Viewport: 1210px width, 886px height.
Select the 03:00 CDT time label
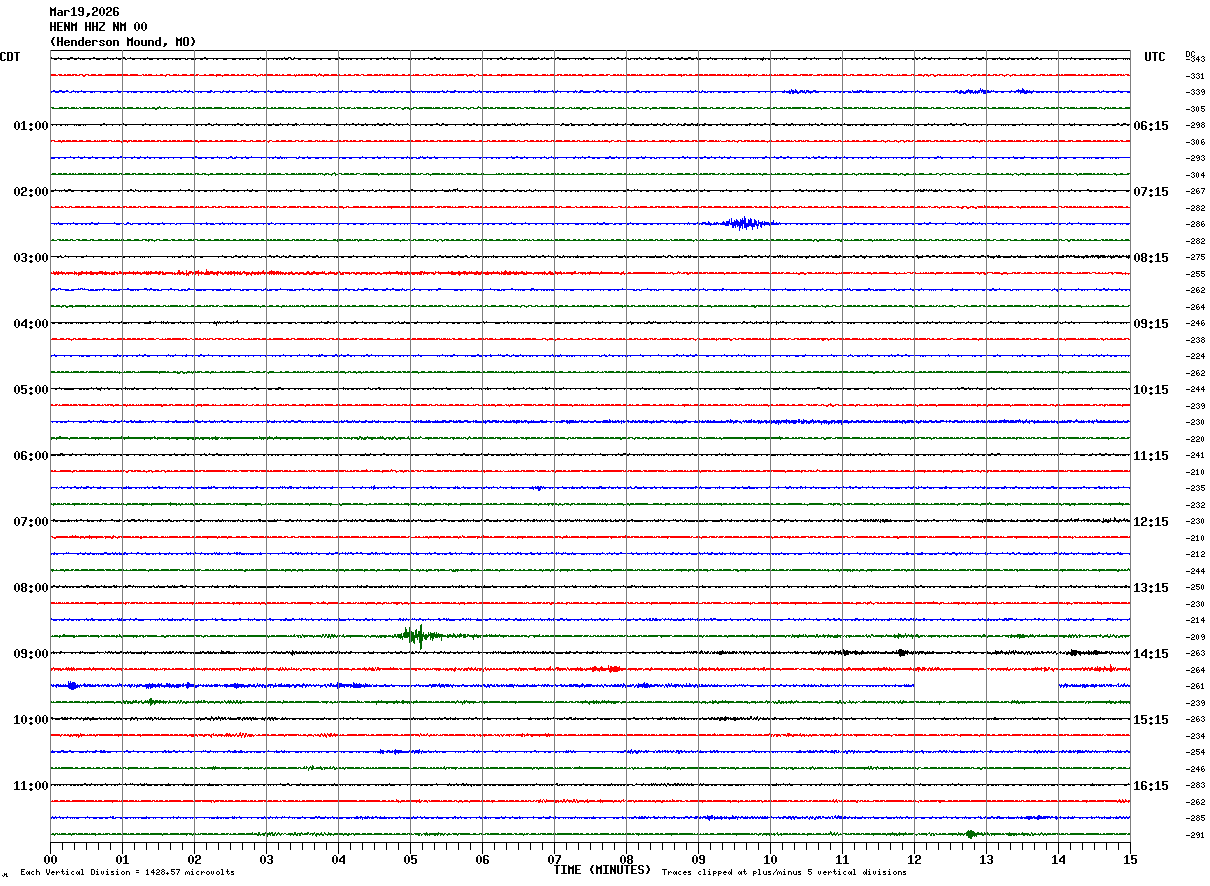(x=30, y=258)
